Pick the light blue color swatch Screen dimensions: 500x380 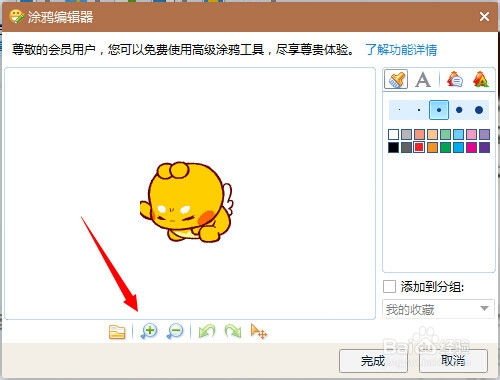click(458, 135)
